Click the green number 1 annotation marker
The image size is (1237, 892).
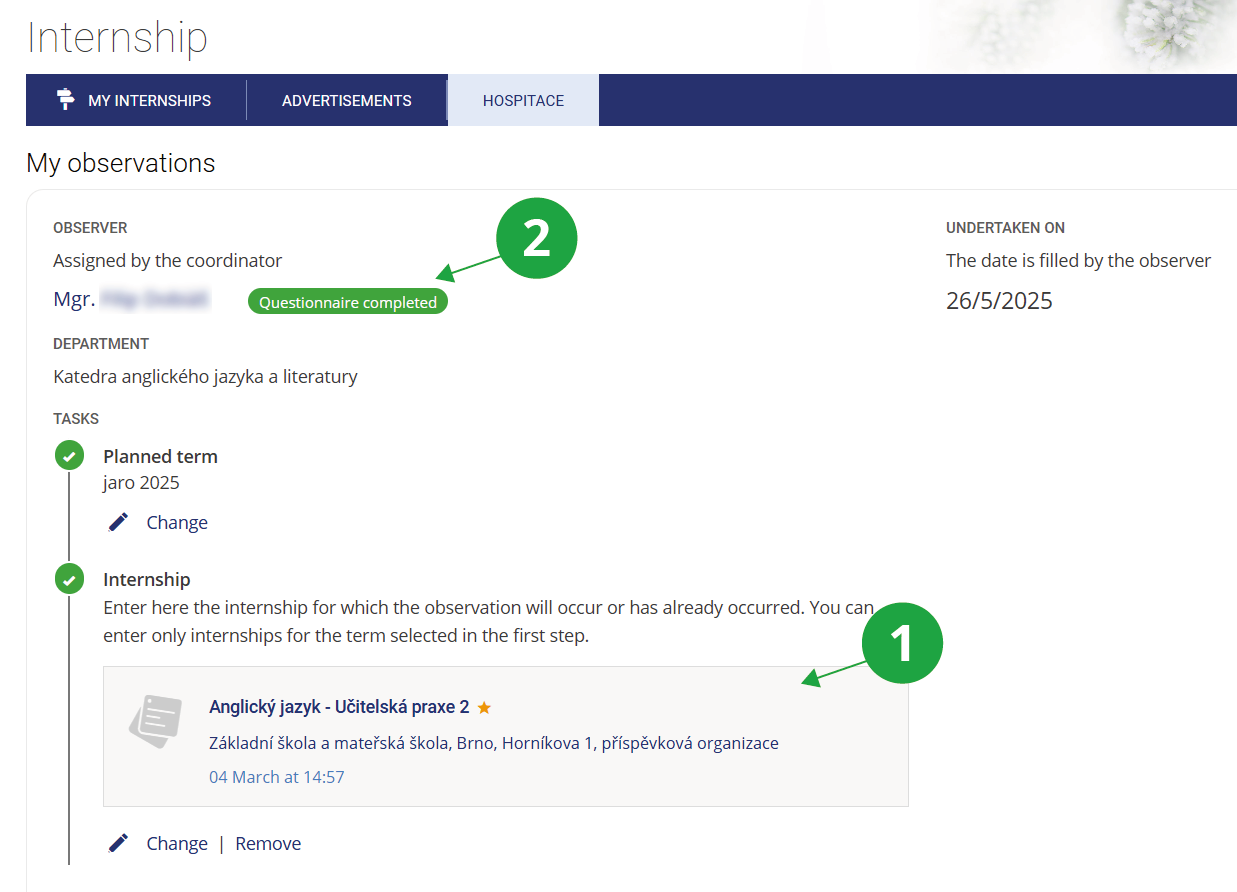point(902,642)
